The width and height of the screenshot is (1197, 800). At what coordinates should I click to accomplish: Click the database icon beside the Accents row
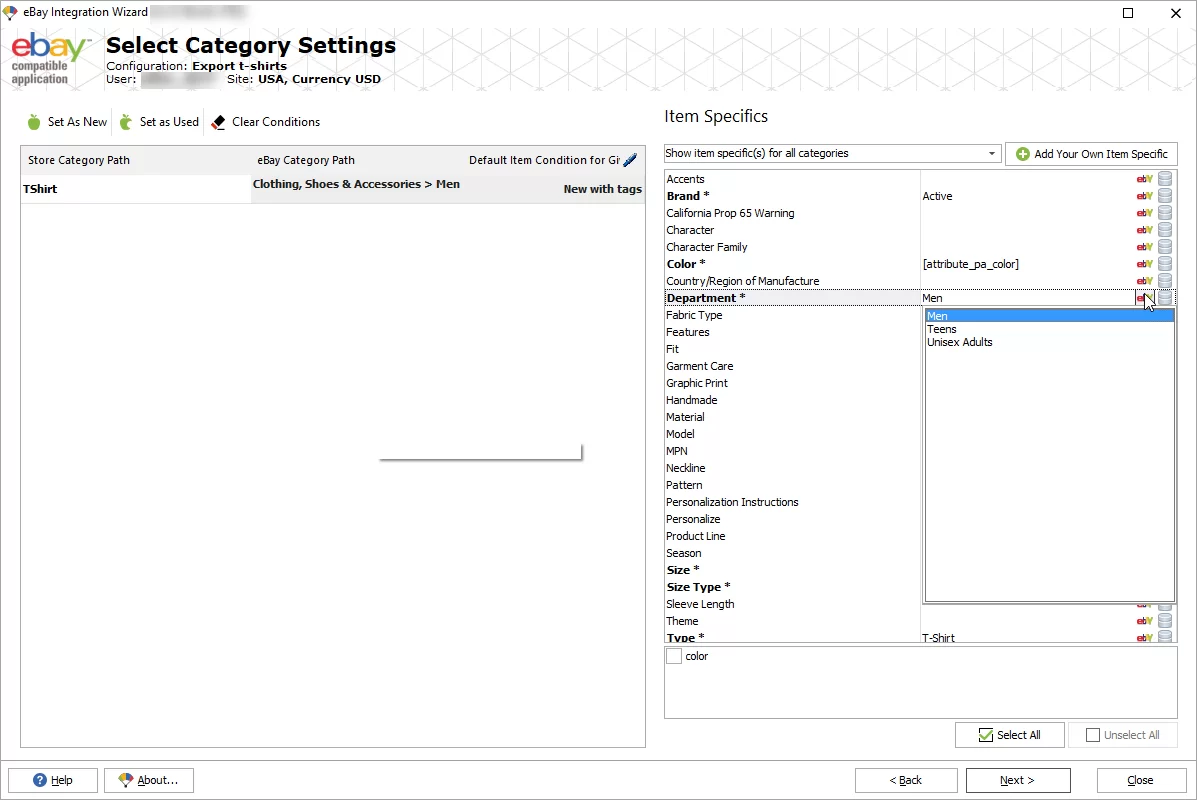[x=1163, y=178]
